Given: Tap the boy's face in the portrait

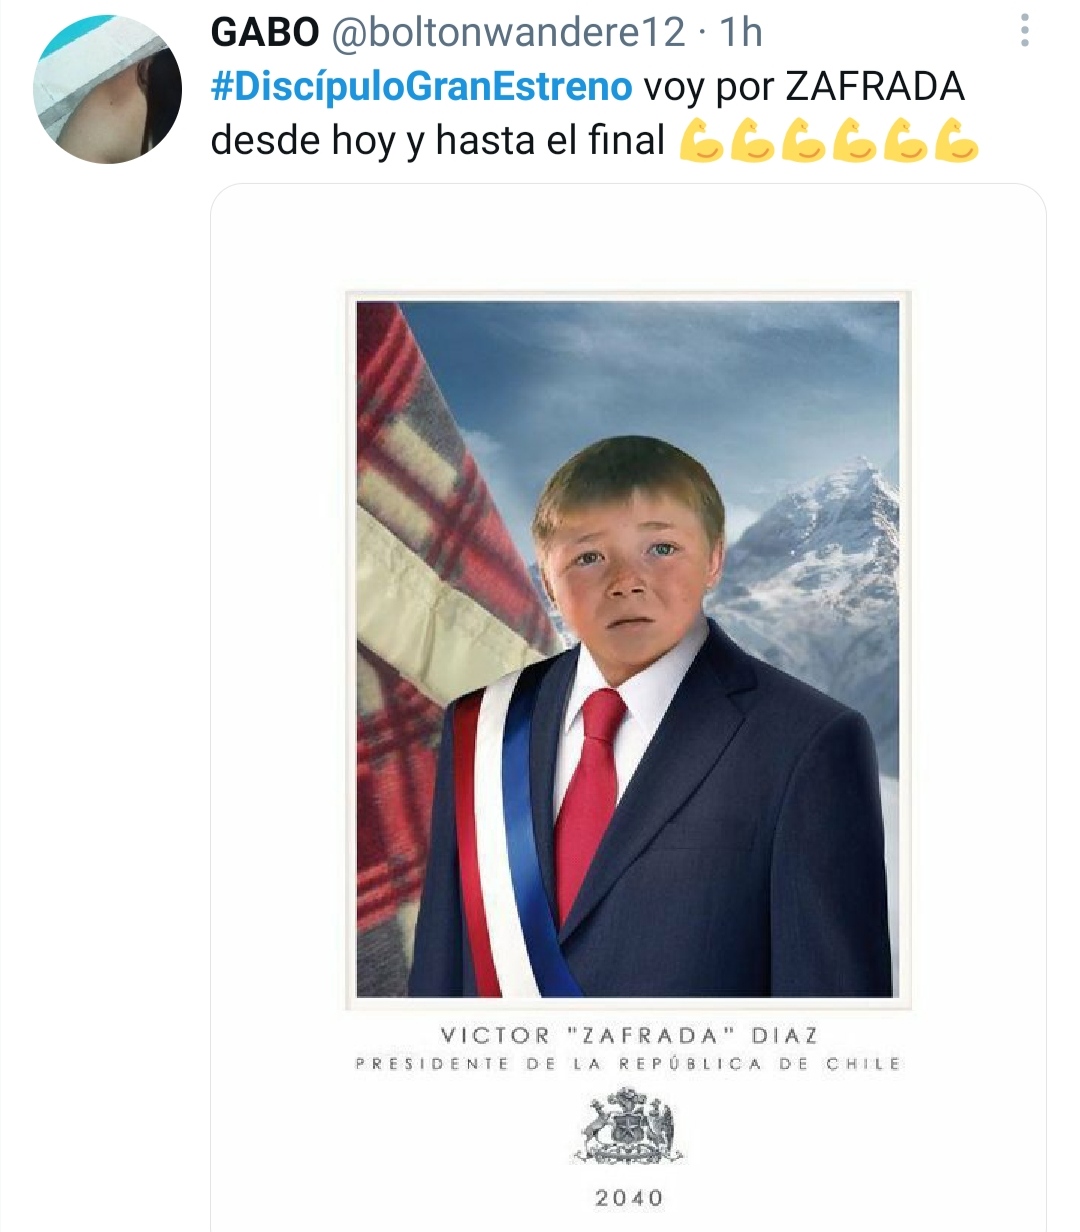Looking at the screenshot, I should pos(628,570).
